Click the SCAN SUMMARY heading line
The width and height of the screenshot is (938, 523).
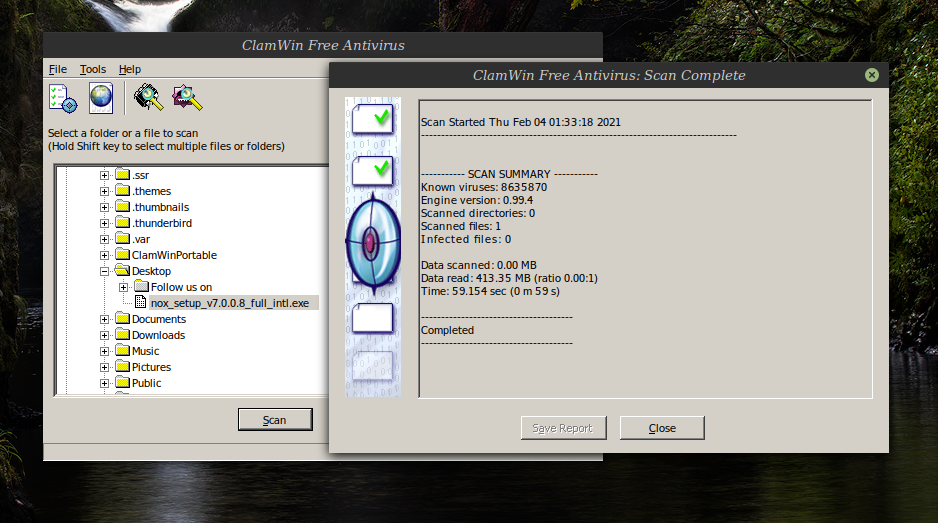click(509, 174)
